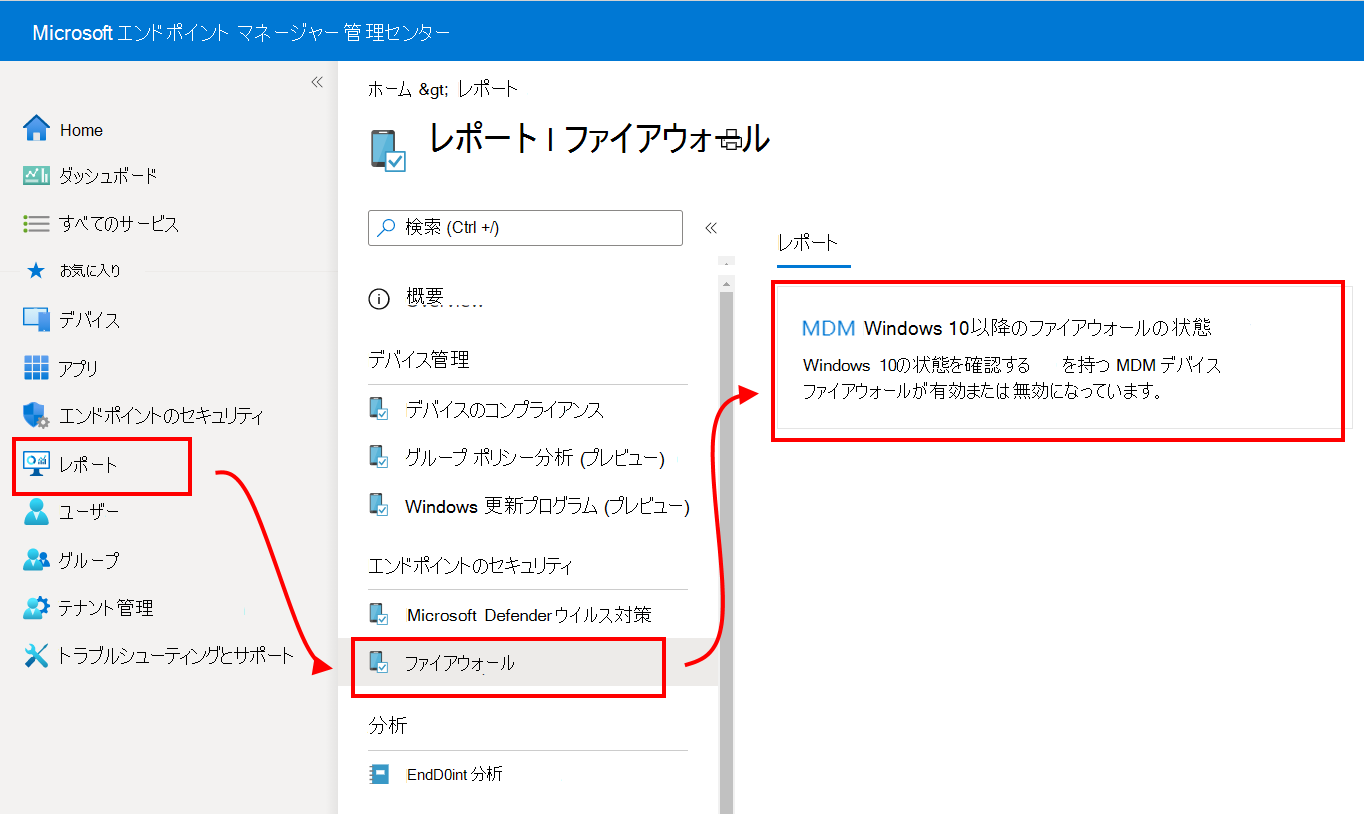
Task: Click the お気に入り favorites label
Action: [90, 270]
